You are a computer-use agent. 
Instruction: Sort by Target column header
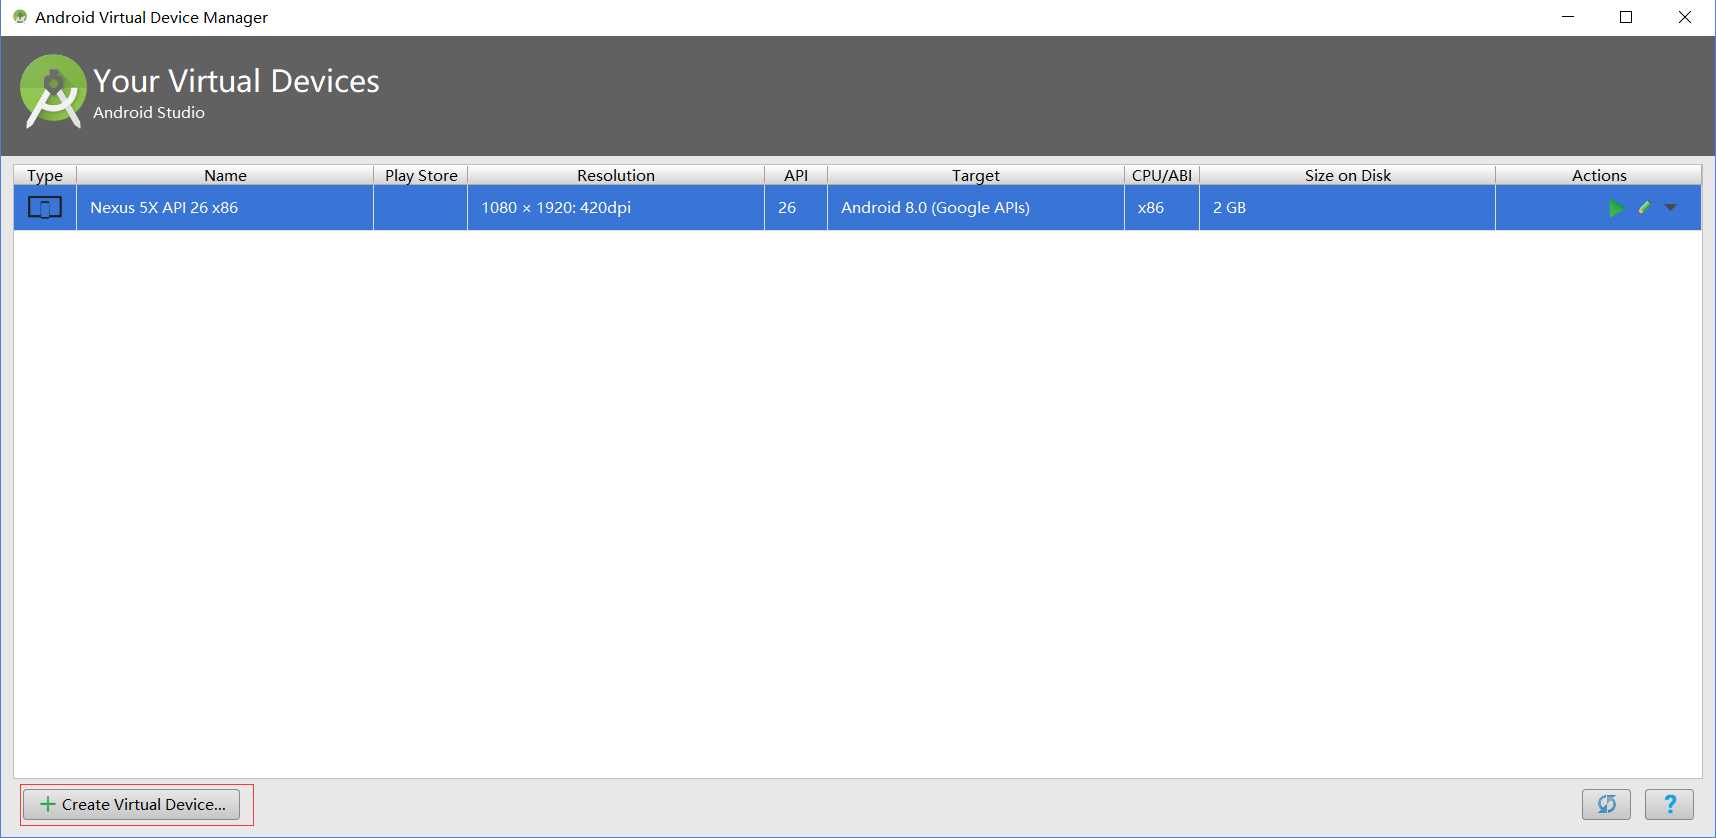tap(976, 175)
